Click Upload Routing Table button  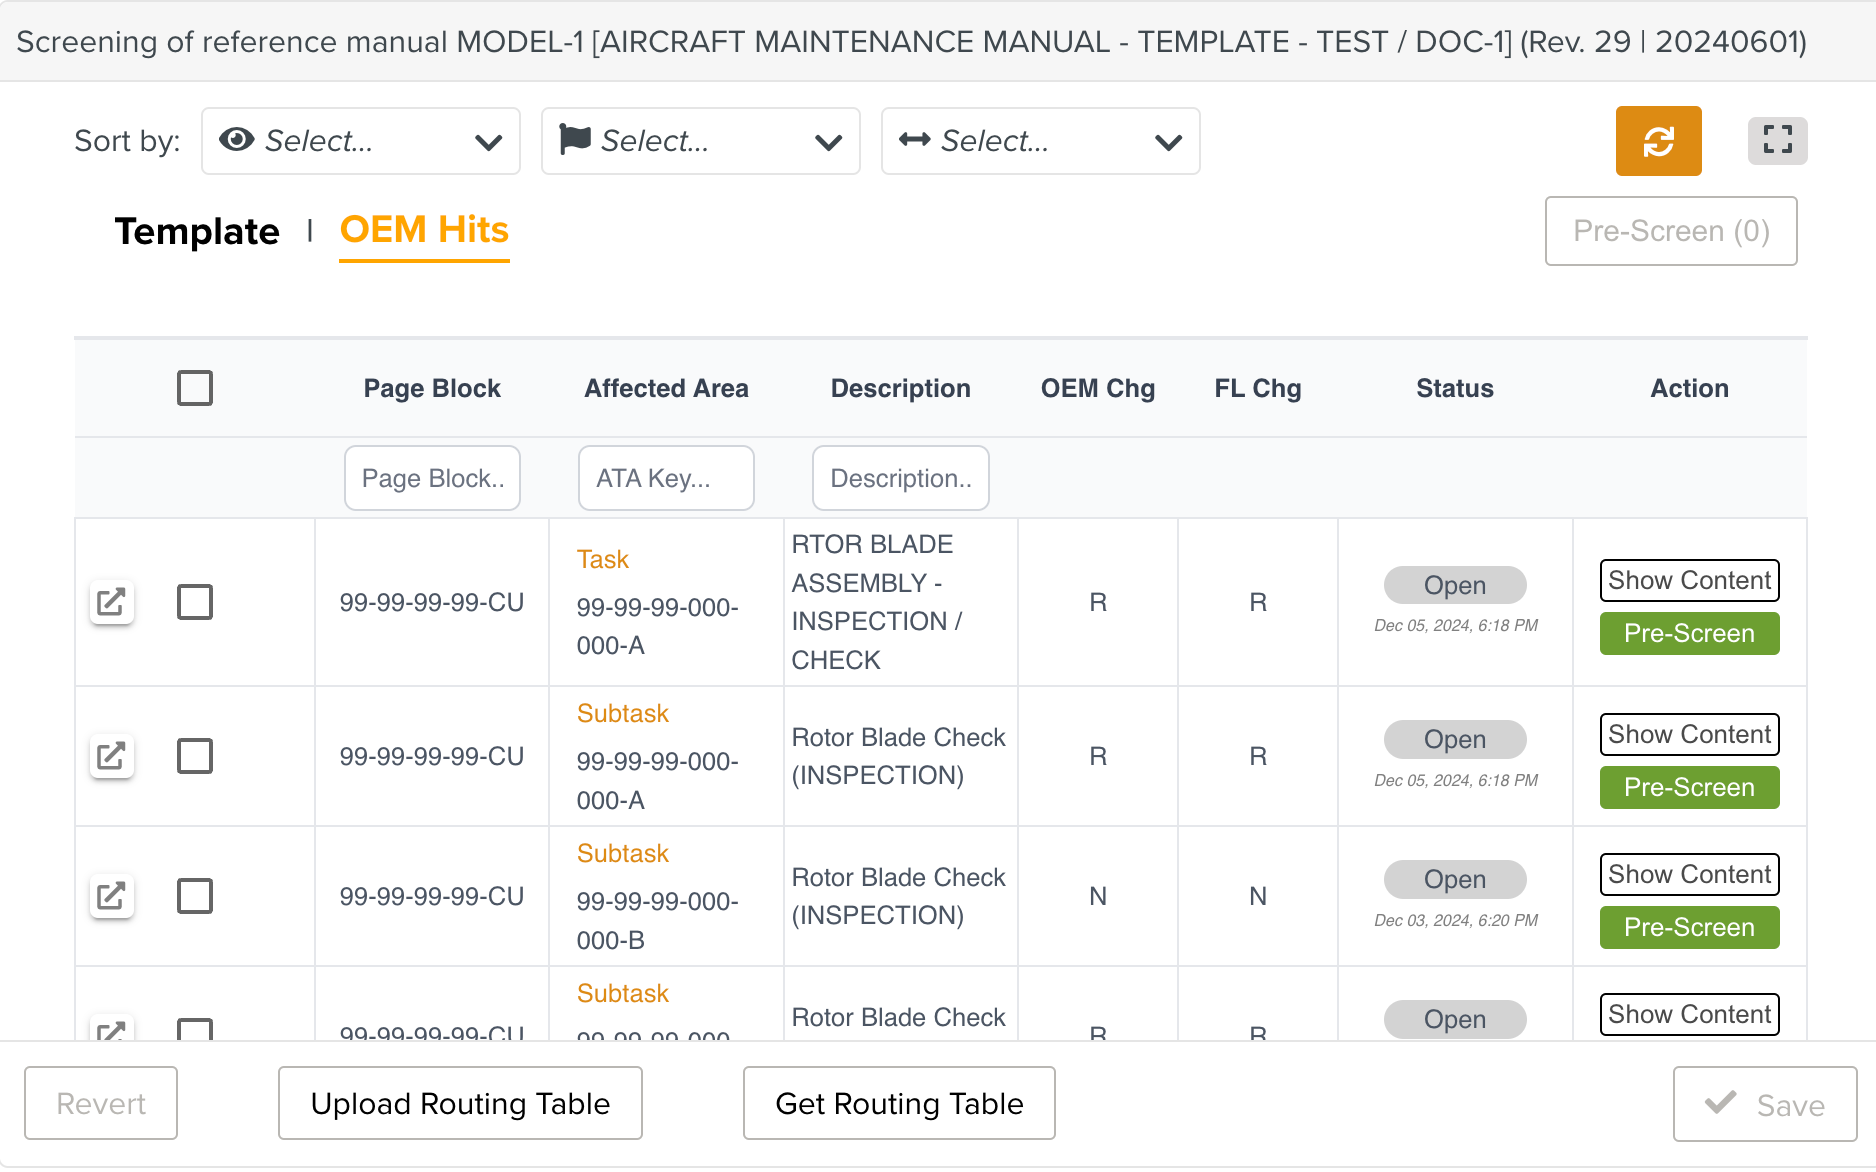(x=460, y=1103)
